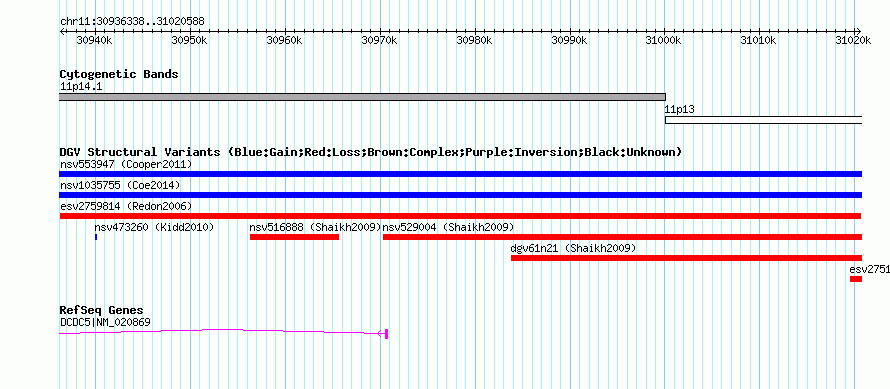Click the small nsv473260 blue marker

(96, 237)
